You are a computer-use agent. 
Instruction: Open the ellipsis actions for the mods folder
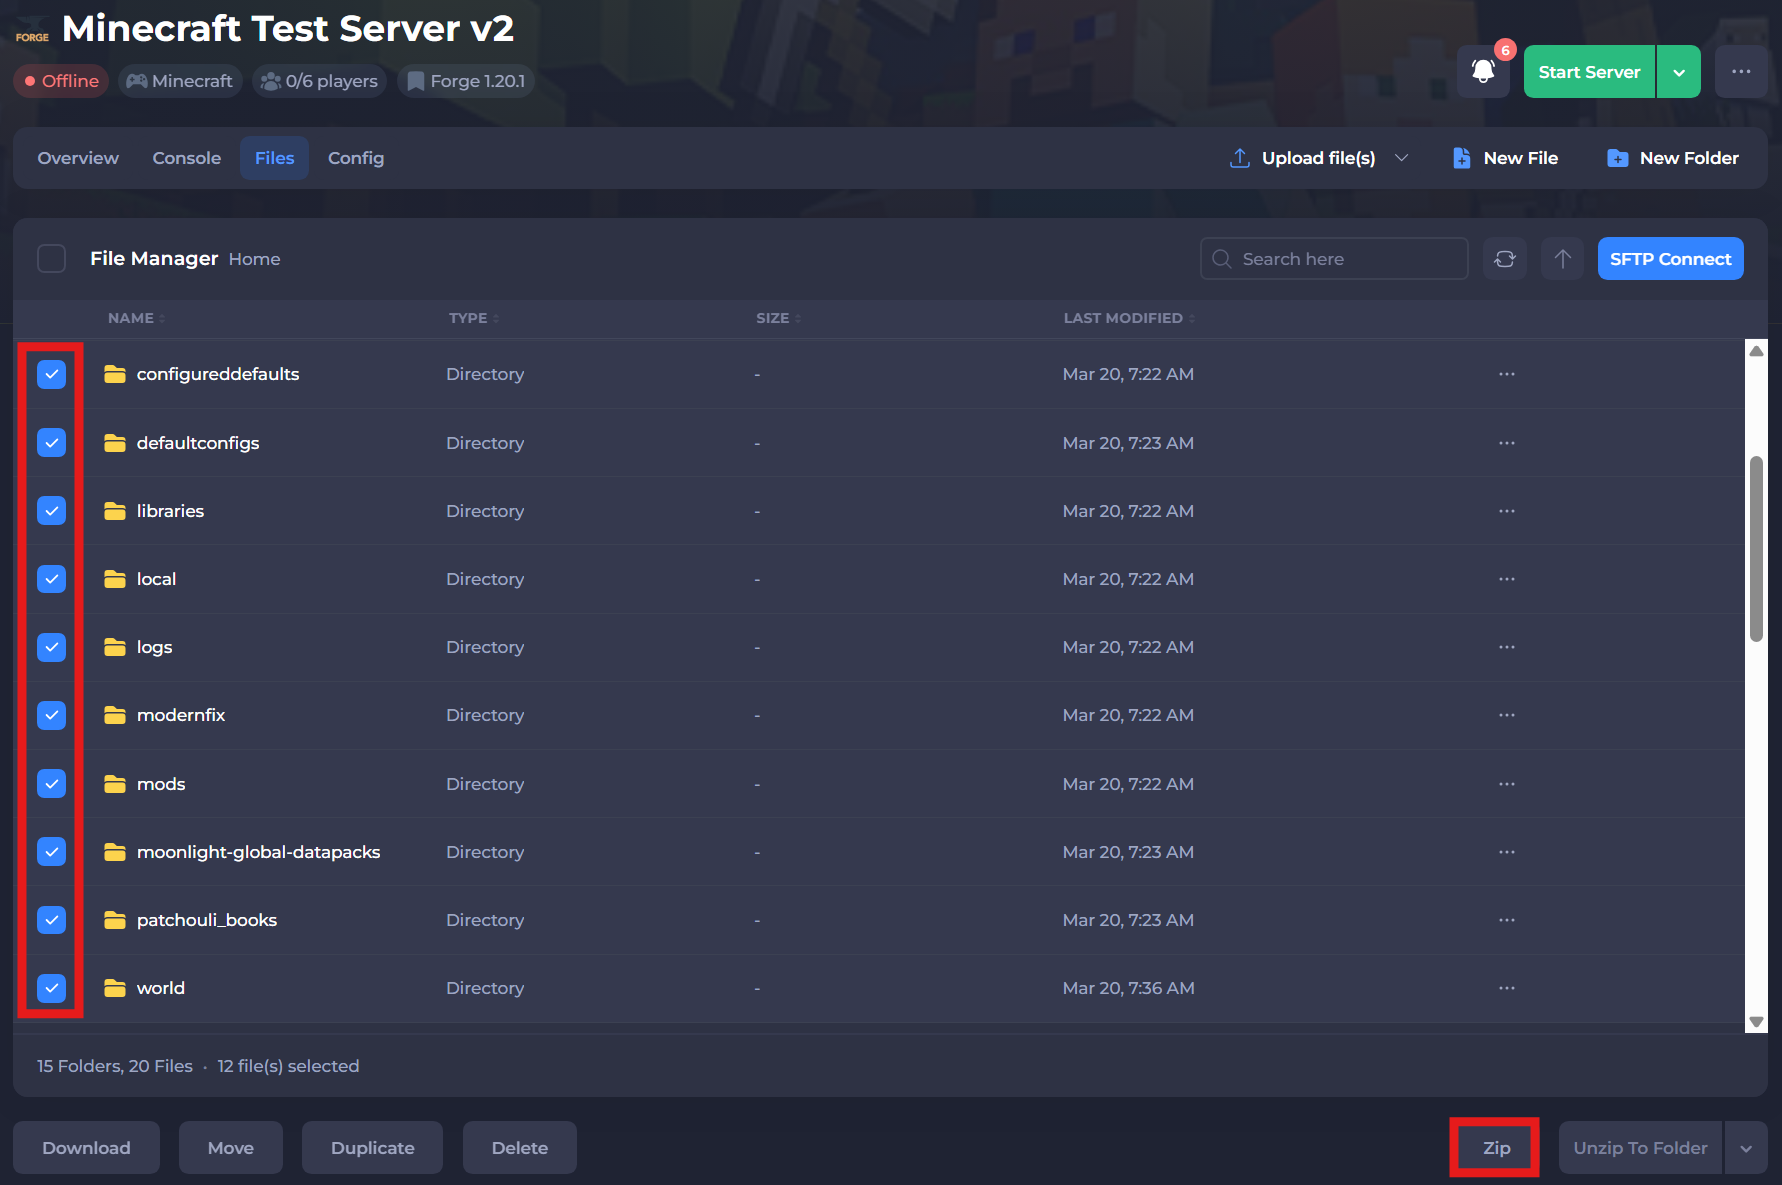1507,784
